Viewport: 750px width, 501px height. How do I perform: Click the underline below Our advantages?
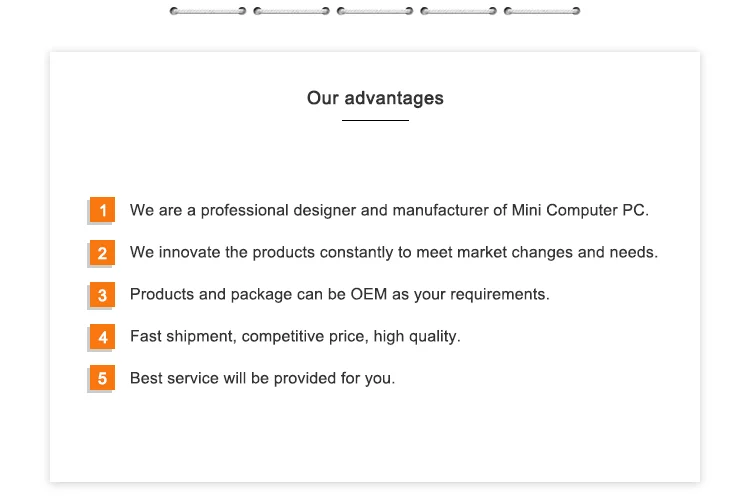375,120
